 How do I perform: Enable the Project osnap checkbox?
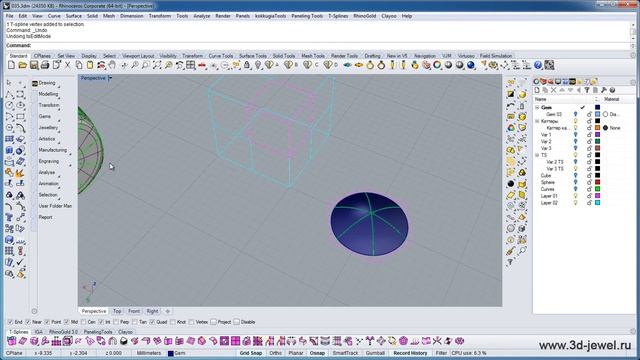pos(213,322)
